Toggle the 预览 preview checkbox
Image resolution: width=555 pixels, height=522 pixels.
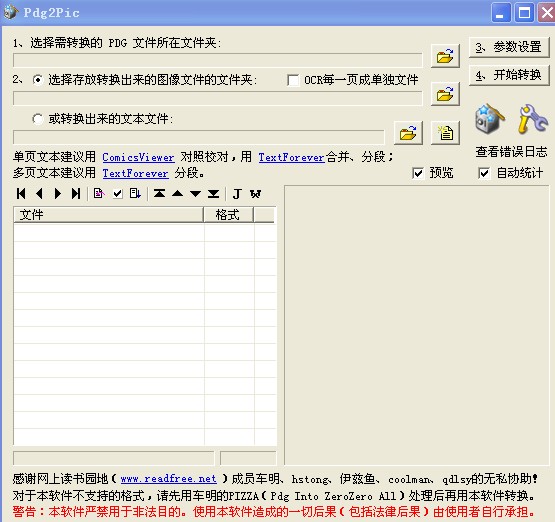(418, 173)
